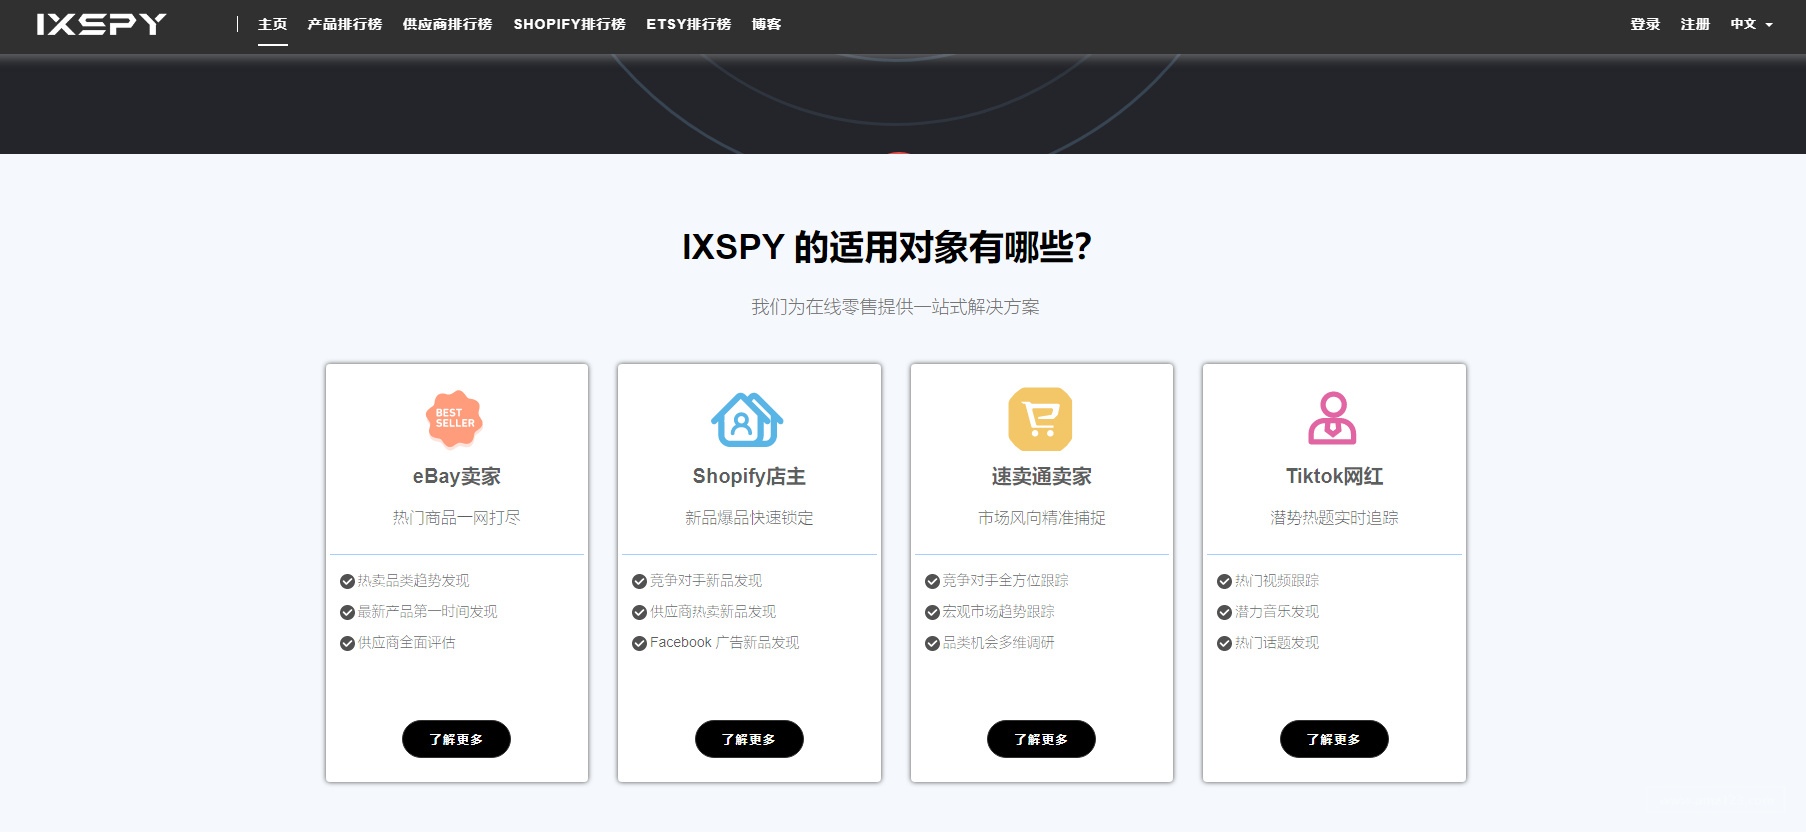Click 了解更多 on Shopify店主 card

(x=749, y=739)
